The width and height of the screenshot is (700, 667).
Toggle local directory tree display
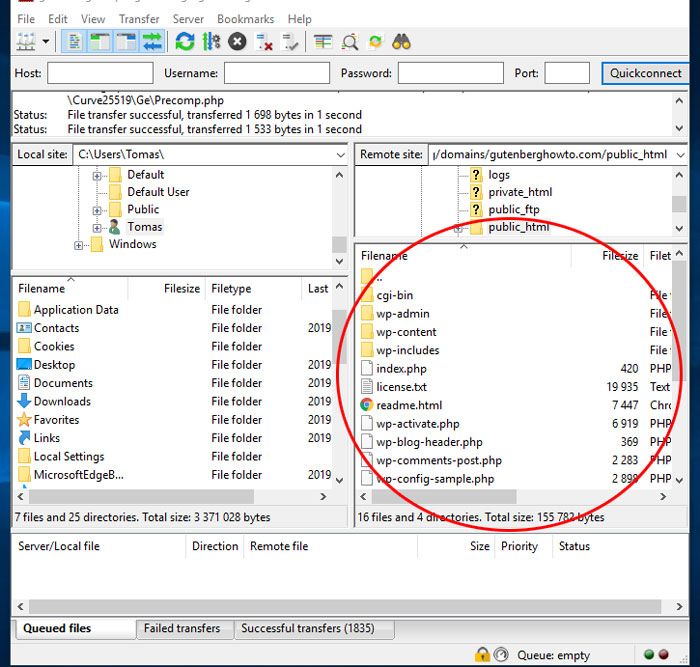[100, 42]
